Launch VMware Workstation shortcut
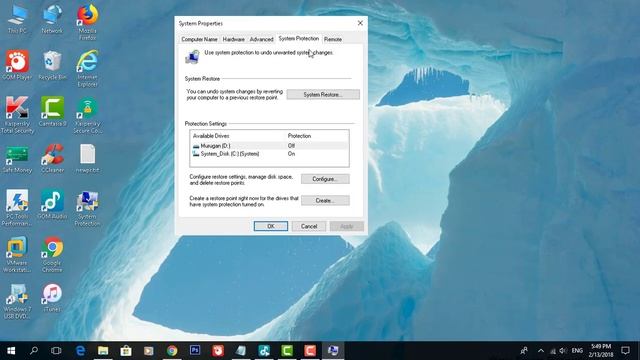The height and width of the screenshot is (360, 640). [17, 254]
